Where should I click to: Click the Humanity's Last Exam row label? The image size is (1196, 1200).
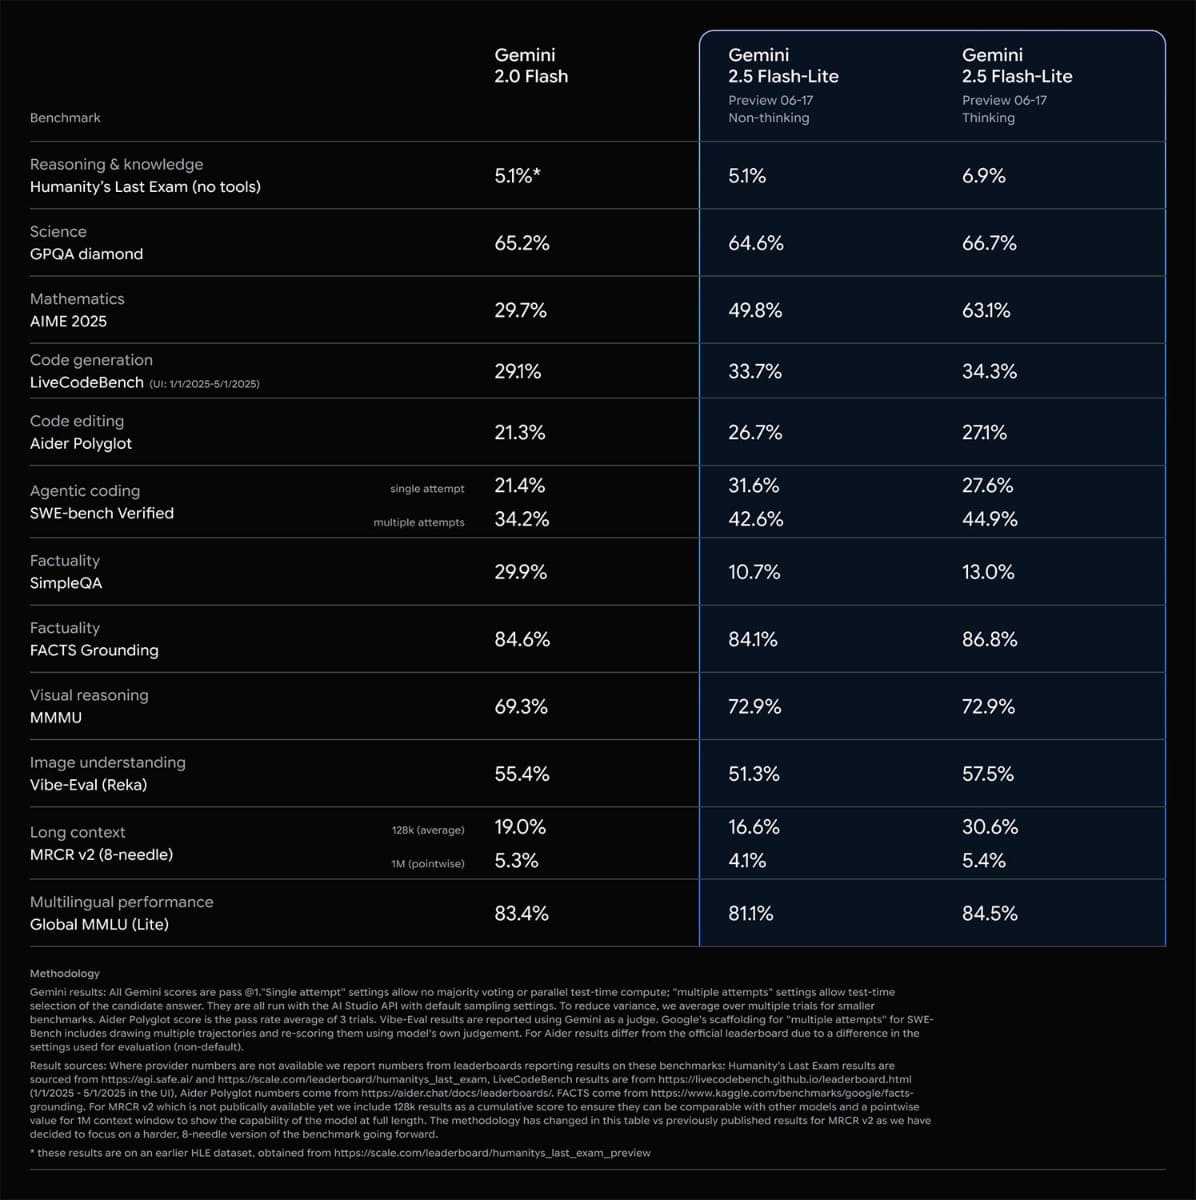click(145, 187)
